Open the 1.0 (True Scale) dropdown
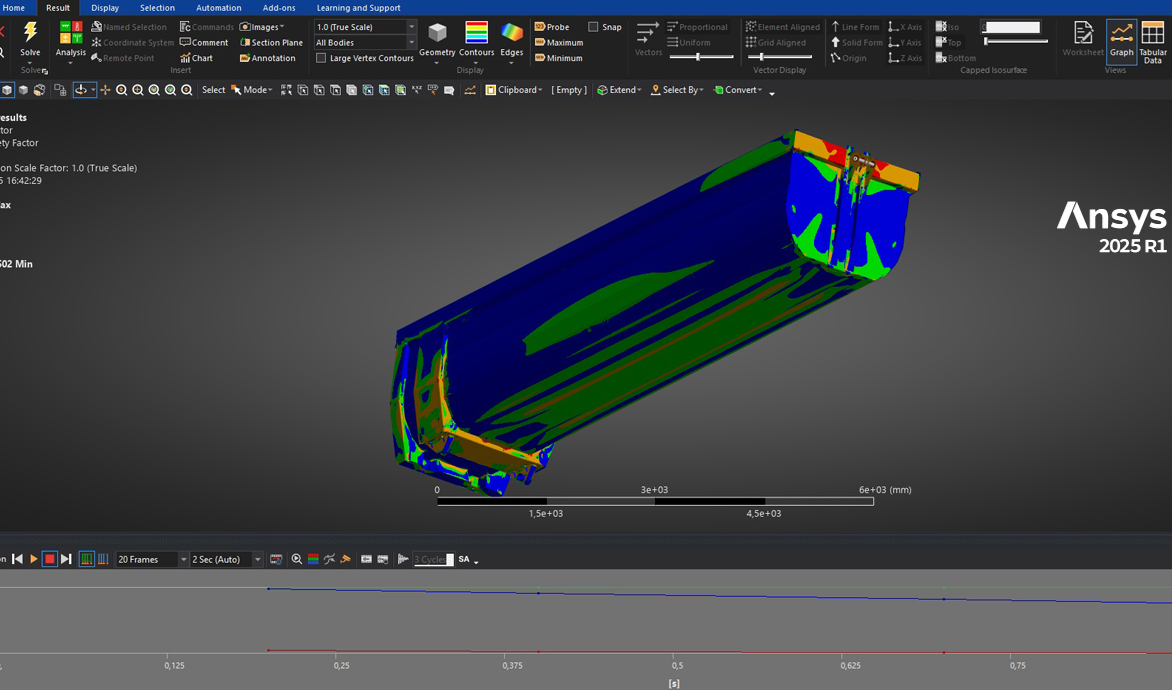 pos(411,27)
